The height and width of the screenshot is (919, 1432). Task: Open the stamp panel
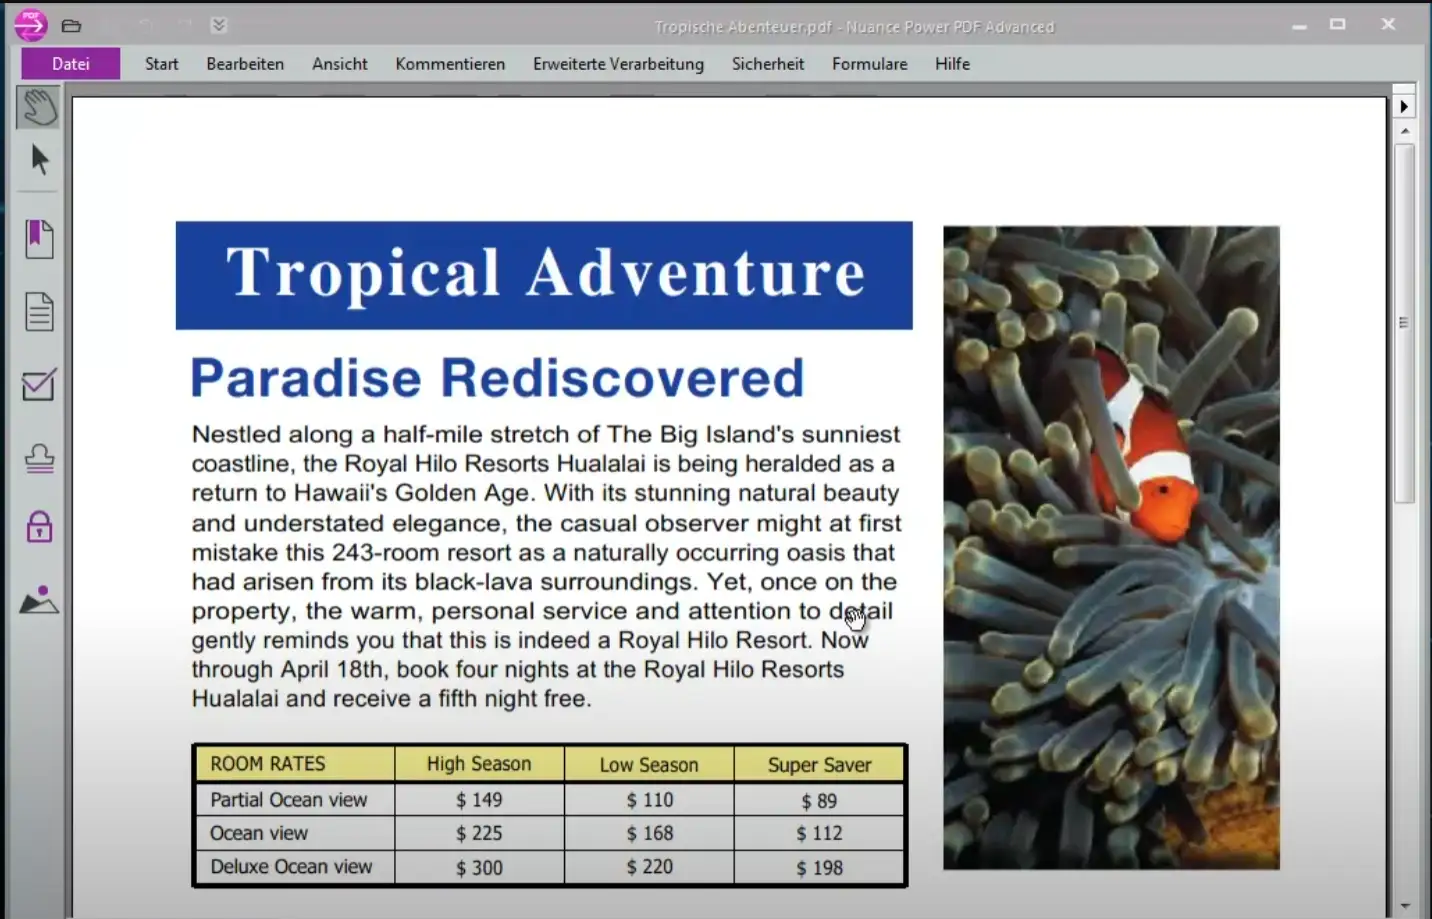[39, 459]
